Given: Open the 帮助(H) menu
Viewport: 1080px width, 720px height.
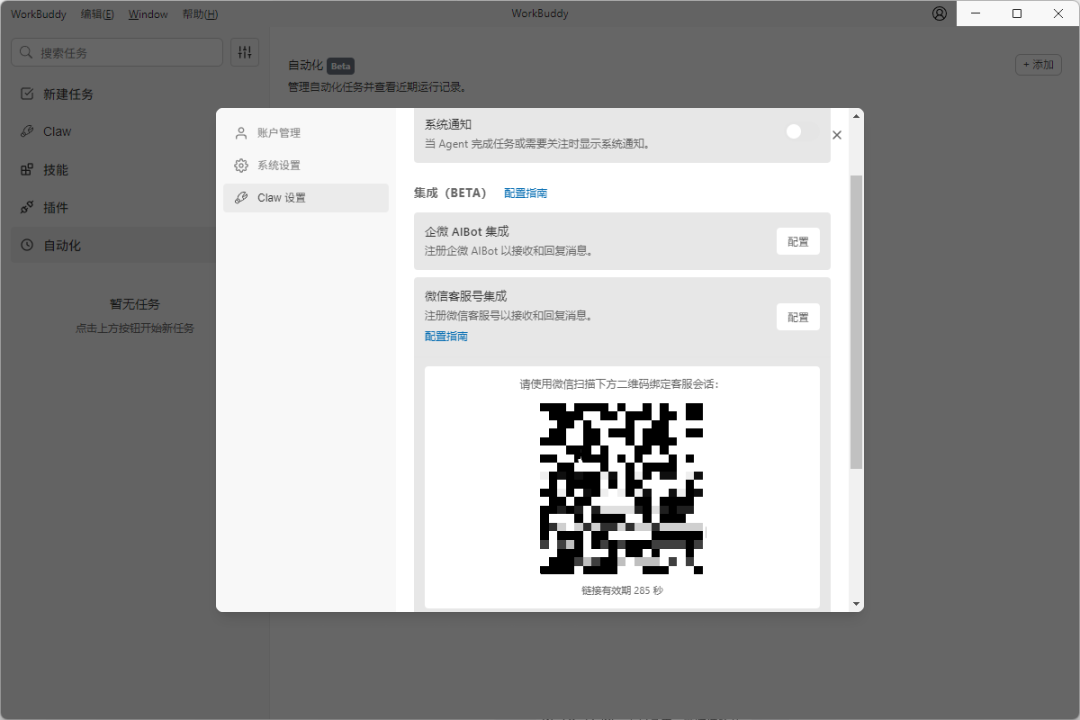Looking at the screenshot, I should pyautogui.click(x=200, y=14).
